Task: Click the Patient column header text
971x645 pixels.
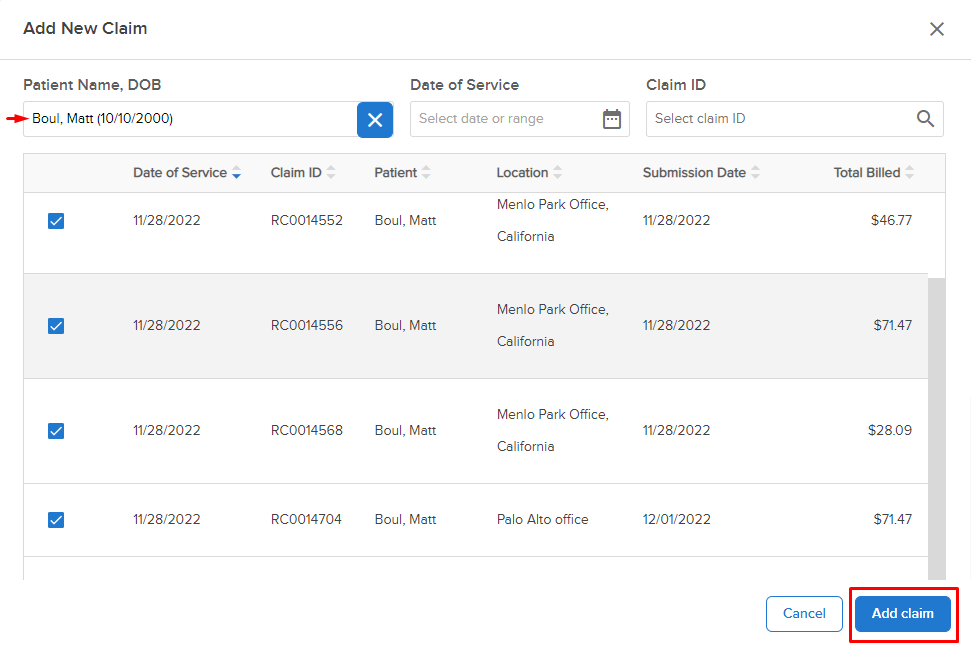Action: coord(396,173)
